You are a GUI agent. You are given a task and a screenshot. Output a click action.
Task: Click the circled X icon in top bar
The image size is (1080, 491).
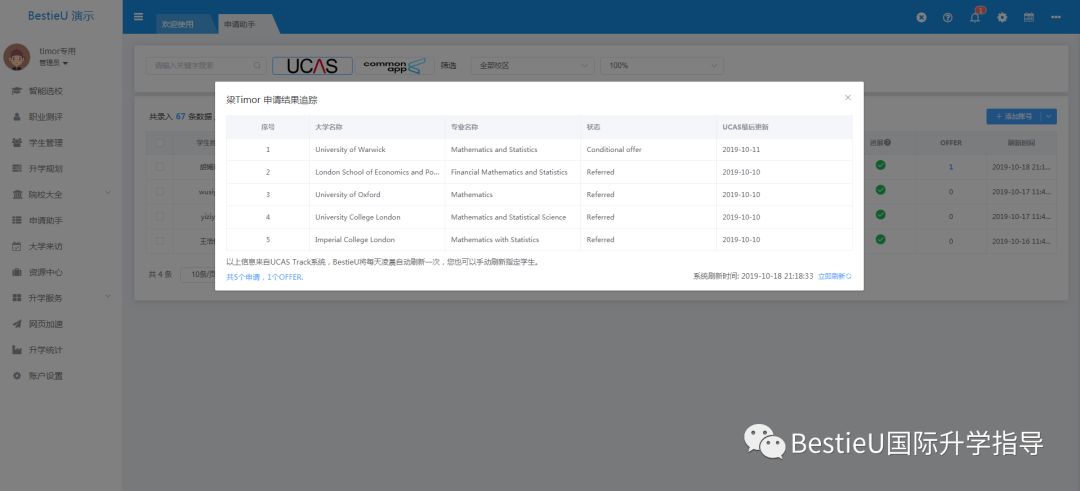pyautogui.click(x=922, y=17)
